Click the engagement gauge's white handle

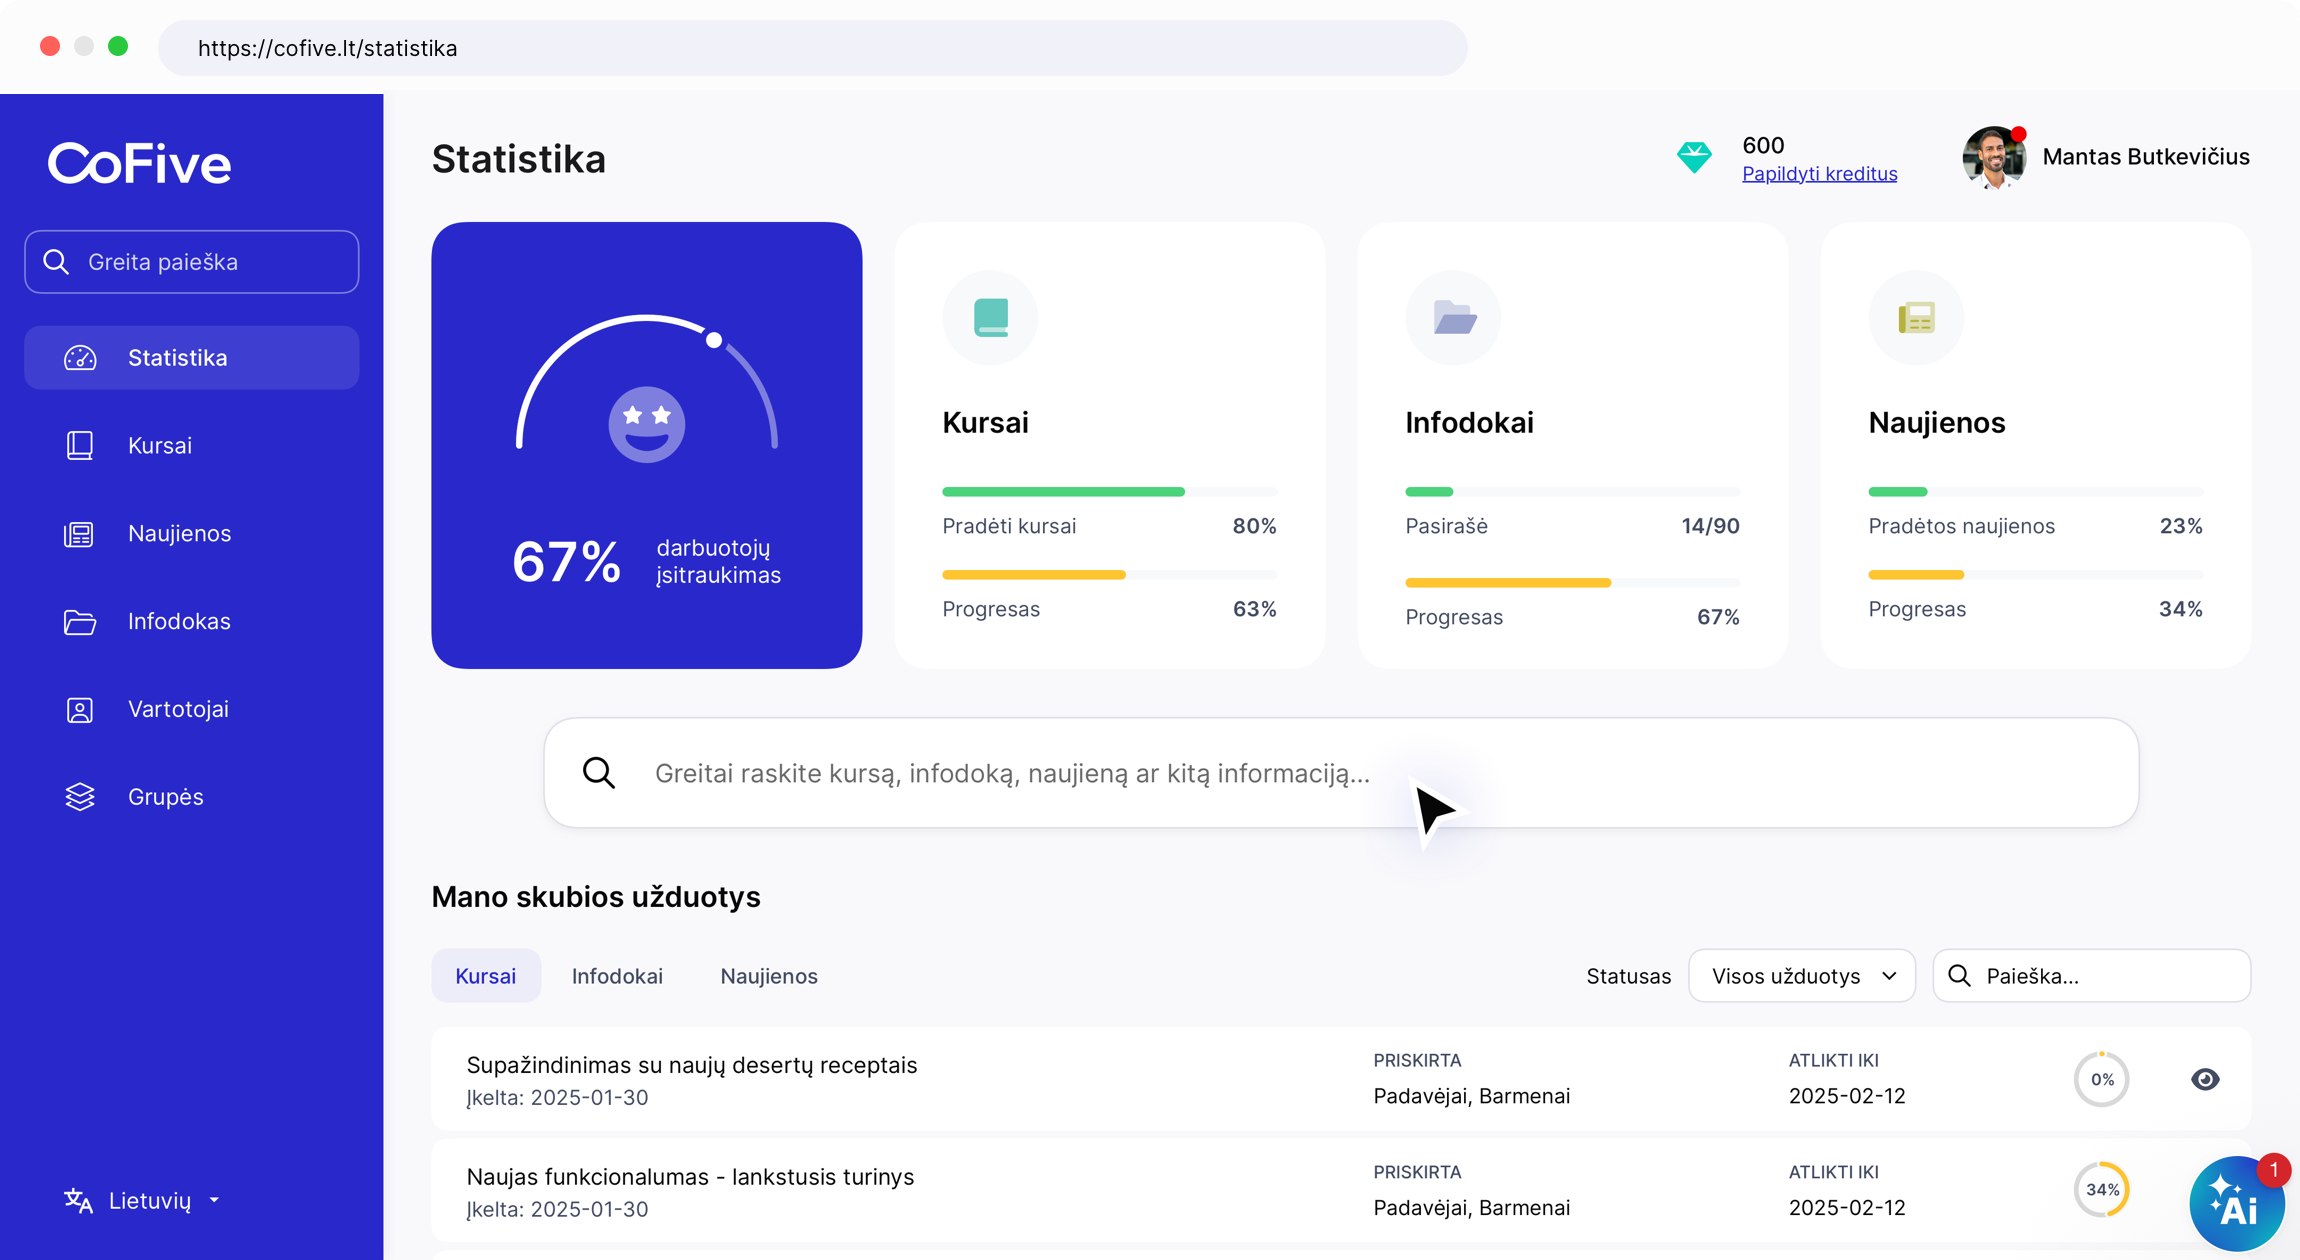pyautogui.click(x=714, y=340)
